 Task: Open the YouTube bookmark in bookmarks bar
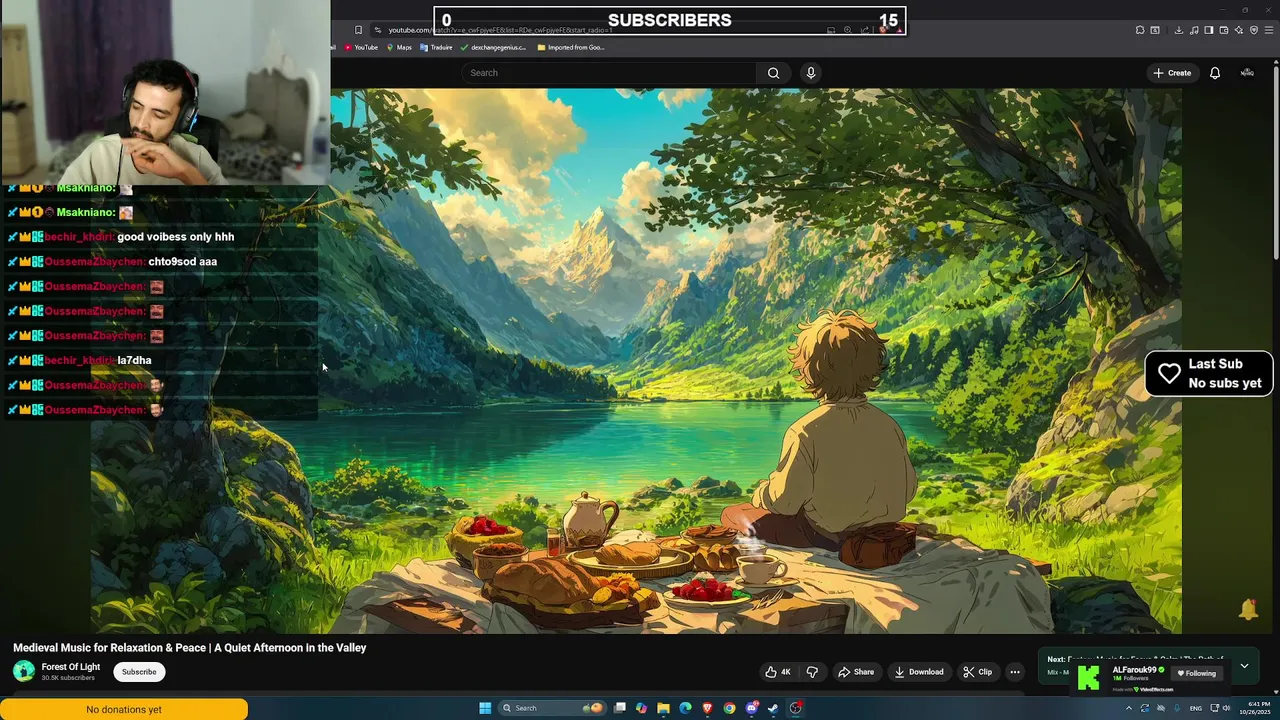(x=361, y=47)
